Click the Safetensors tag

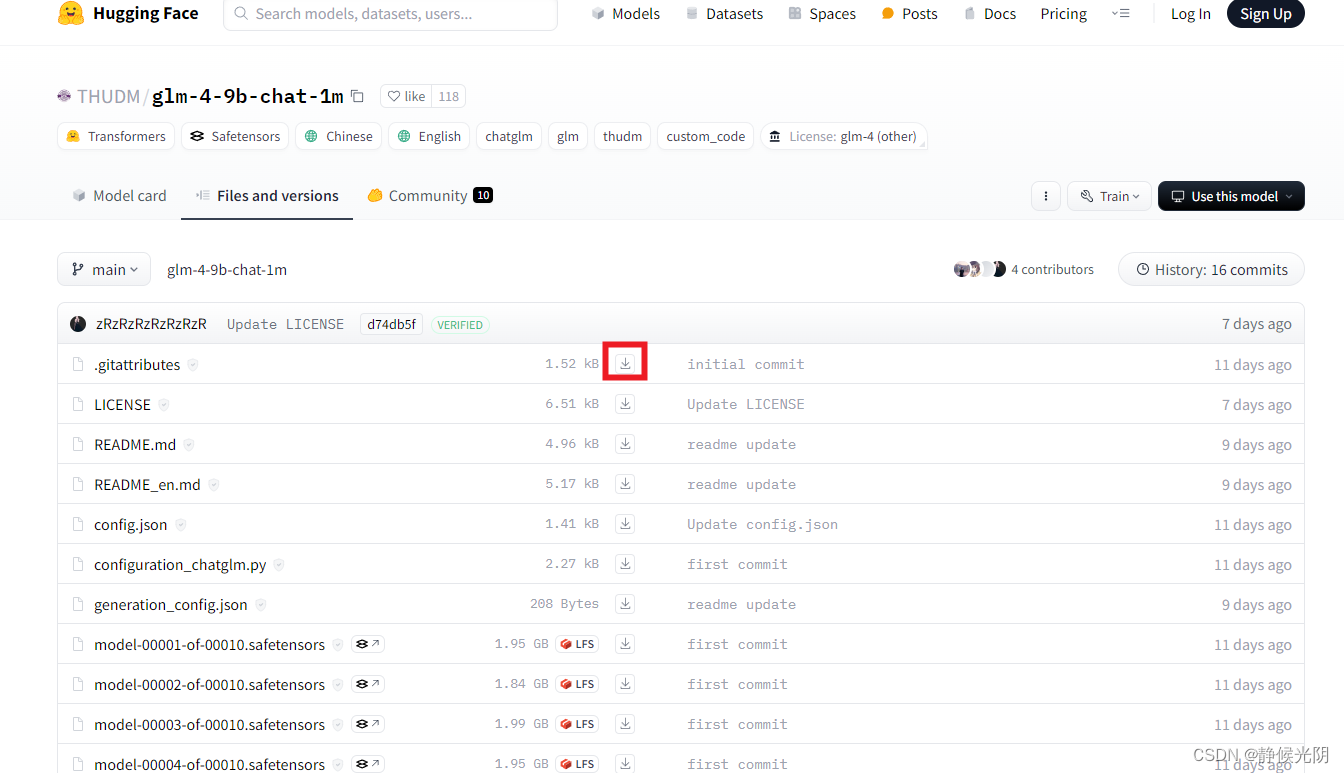click(235, 136)
